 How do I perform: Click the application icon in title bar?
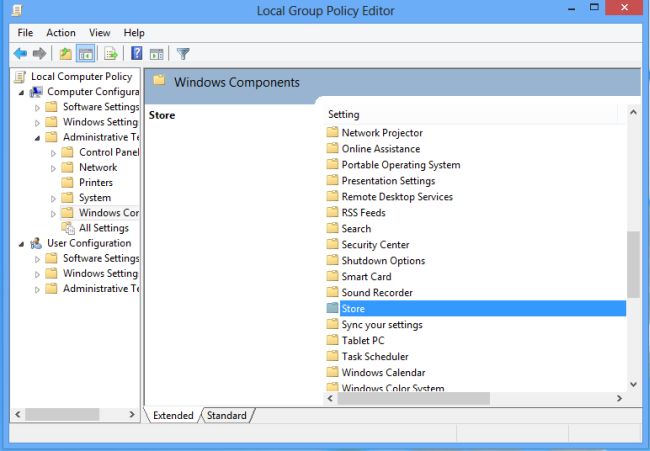coord(17,10)
